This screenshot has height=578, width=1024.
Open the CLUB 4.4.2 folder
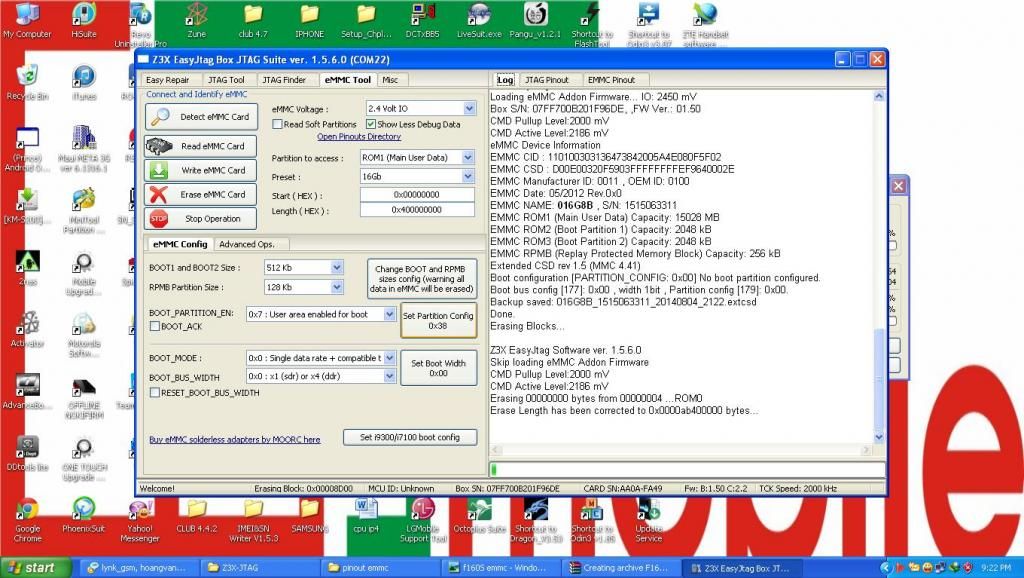197,516
